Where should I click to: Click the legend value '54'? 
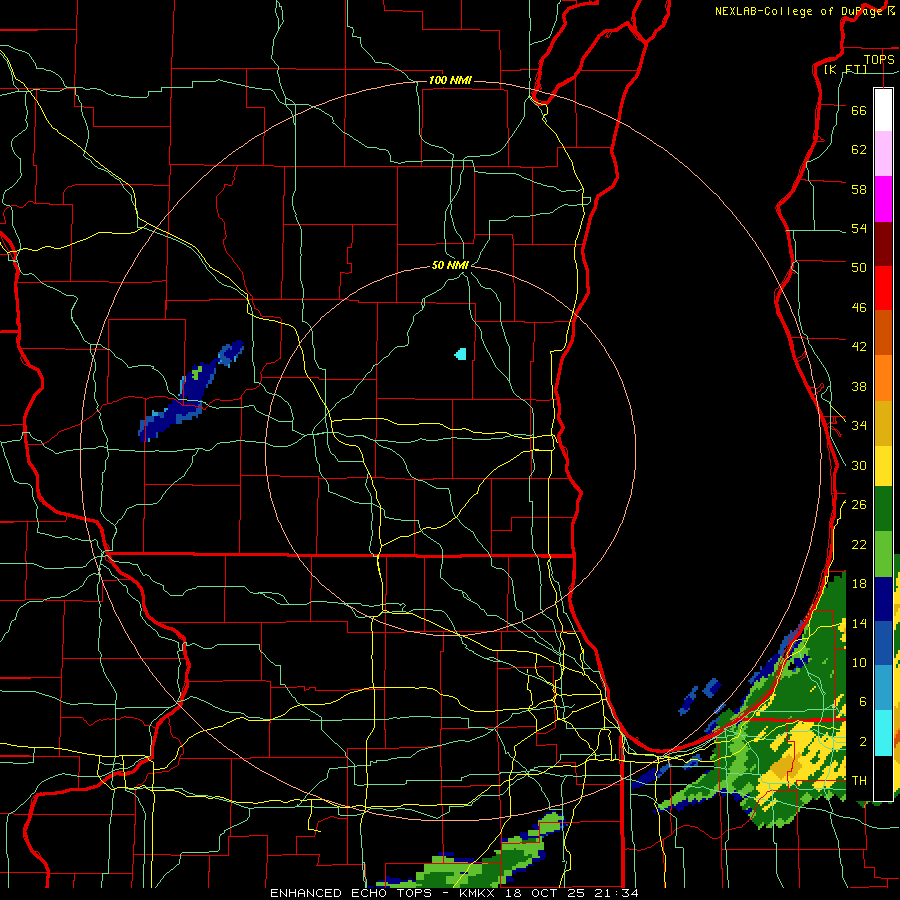859,228
